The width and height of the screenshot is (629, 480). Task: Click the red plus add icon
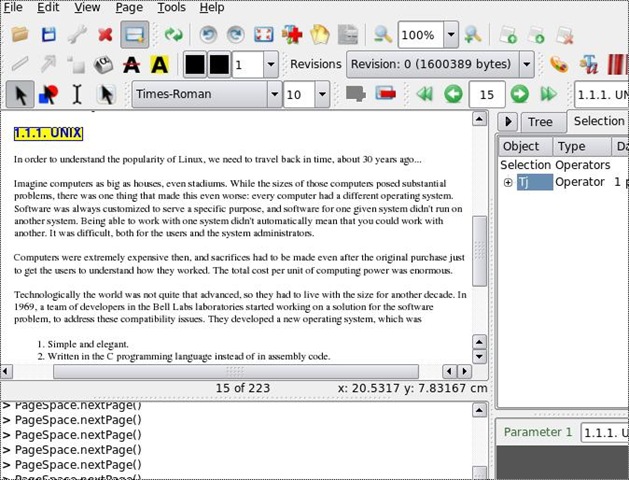click(x=292, y=34)
